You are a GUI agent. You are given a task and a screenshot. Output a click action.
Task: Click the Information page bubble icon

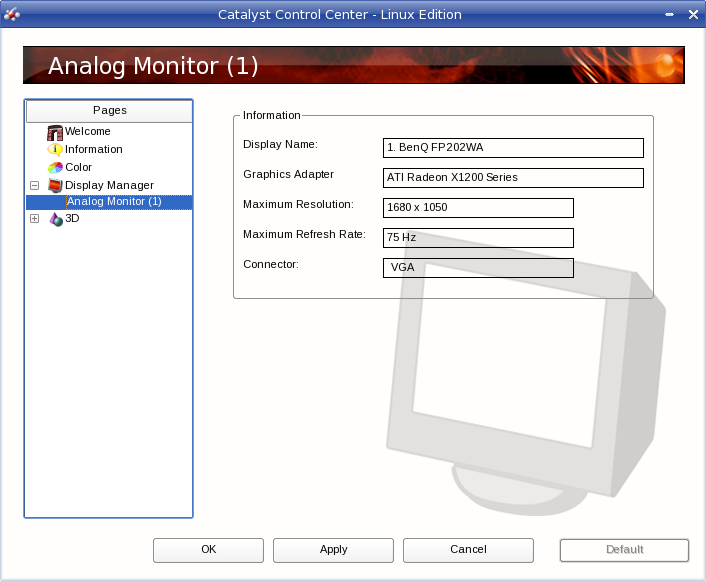[55, 150]
